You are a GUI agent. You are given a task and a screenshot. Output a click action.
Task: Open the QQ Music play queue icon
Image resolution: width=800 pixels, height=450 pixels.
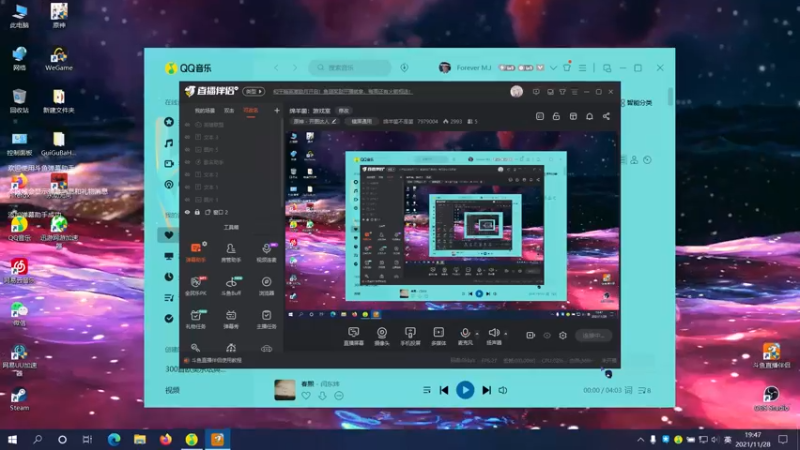[x=644, y=390]
